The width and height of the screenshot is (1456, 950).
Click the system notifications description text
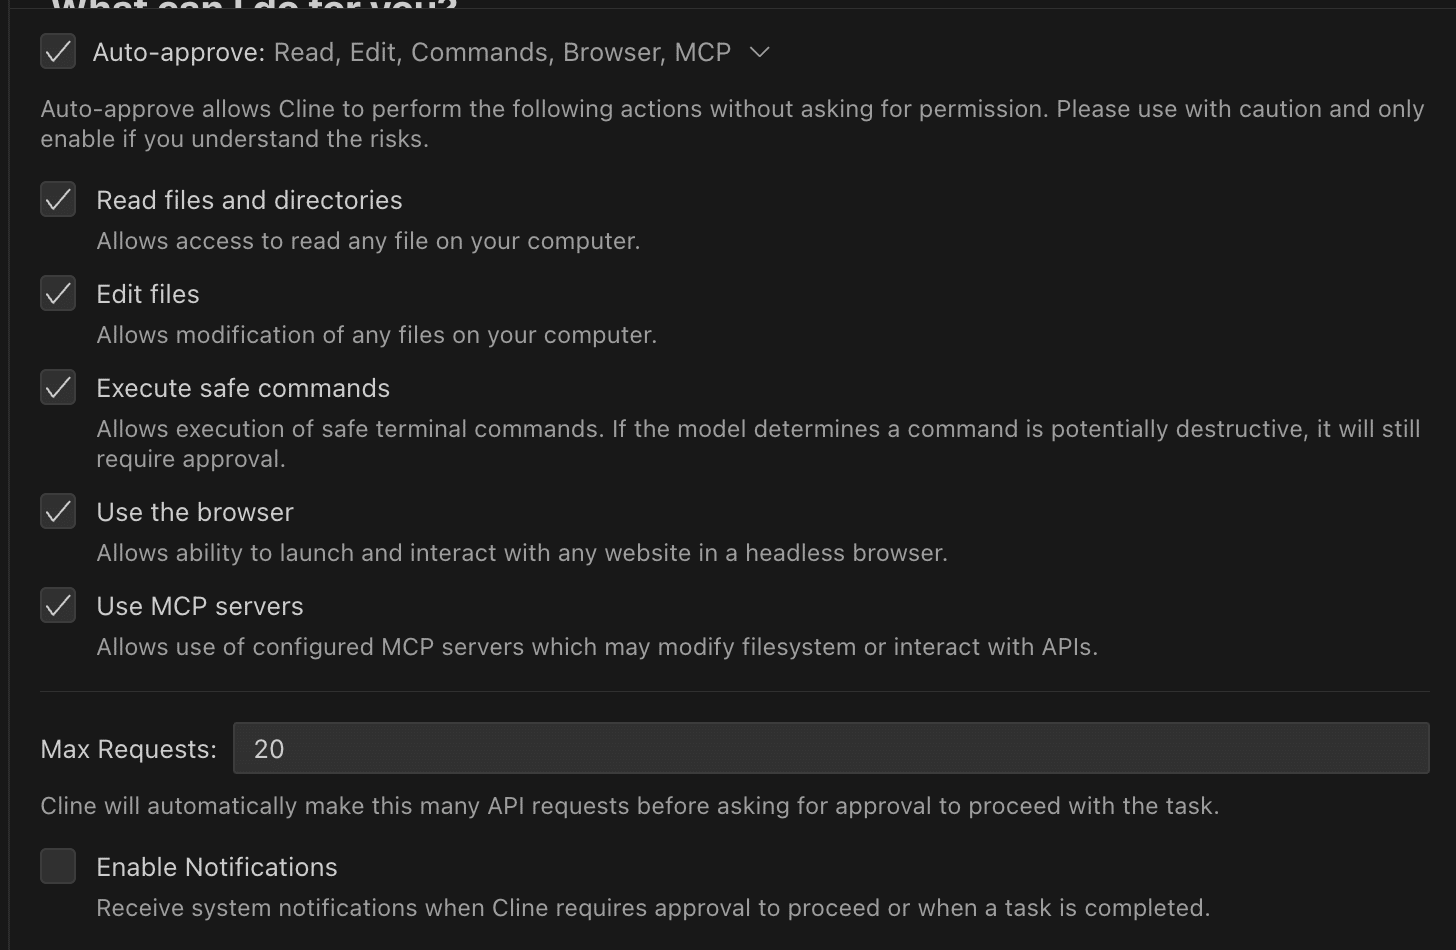click(x=653, y=908)
